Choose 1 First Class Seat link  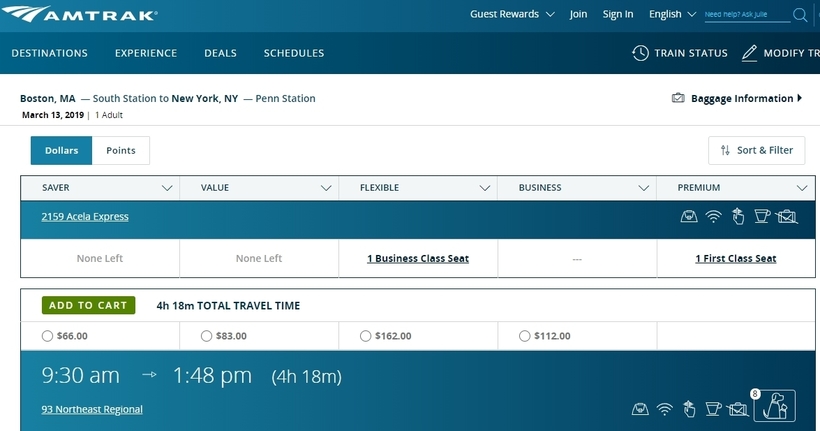pyautogui.click(x=736, y=258)
